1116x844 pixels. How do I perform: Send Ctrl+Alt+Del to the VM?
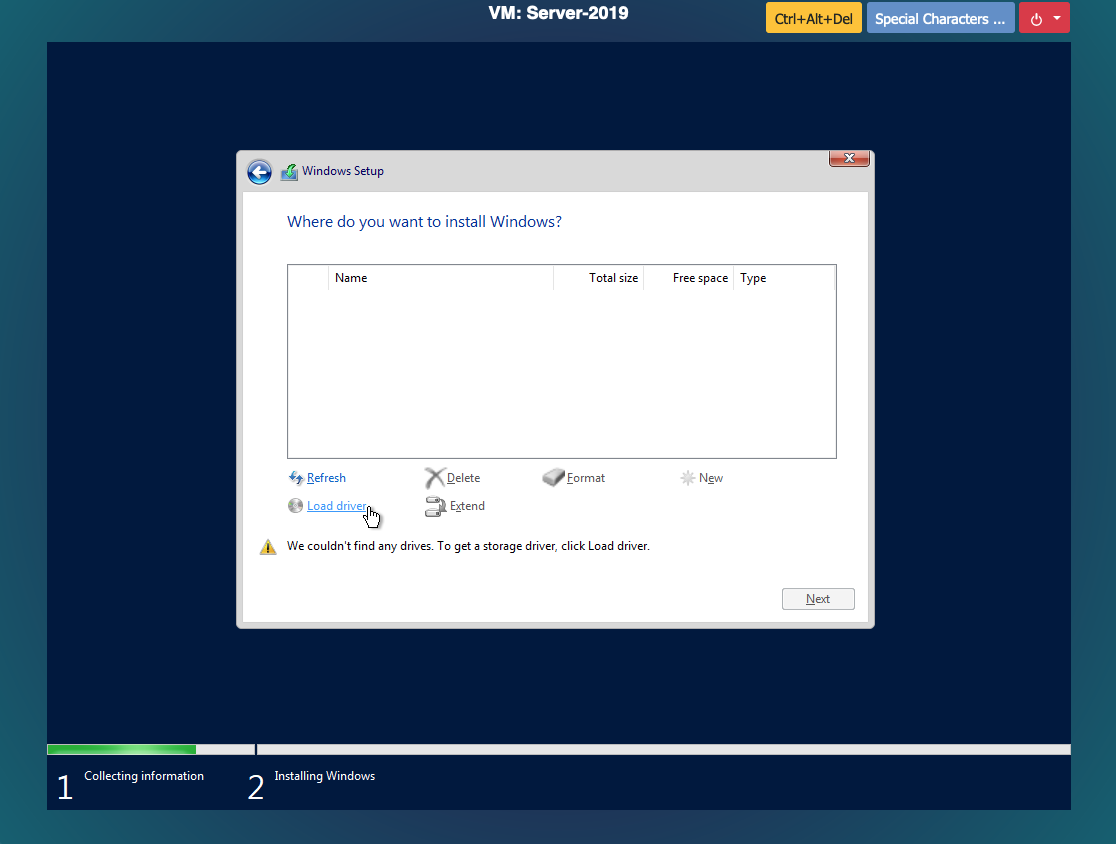814,19
